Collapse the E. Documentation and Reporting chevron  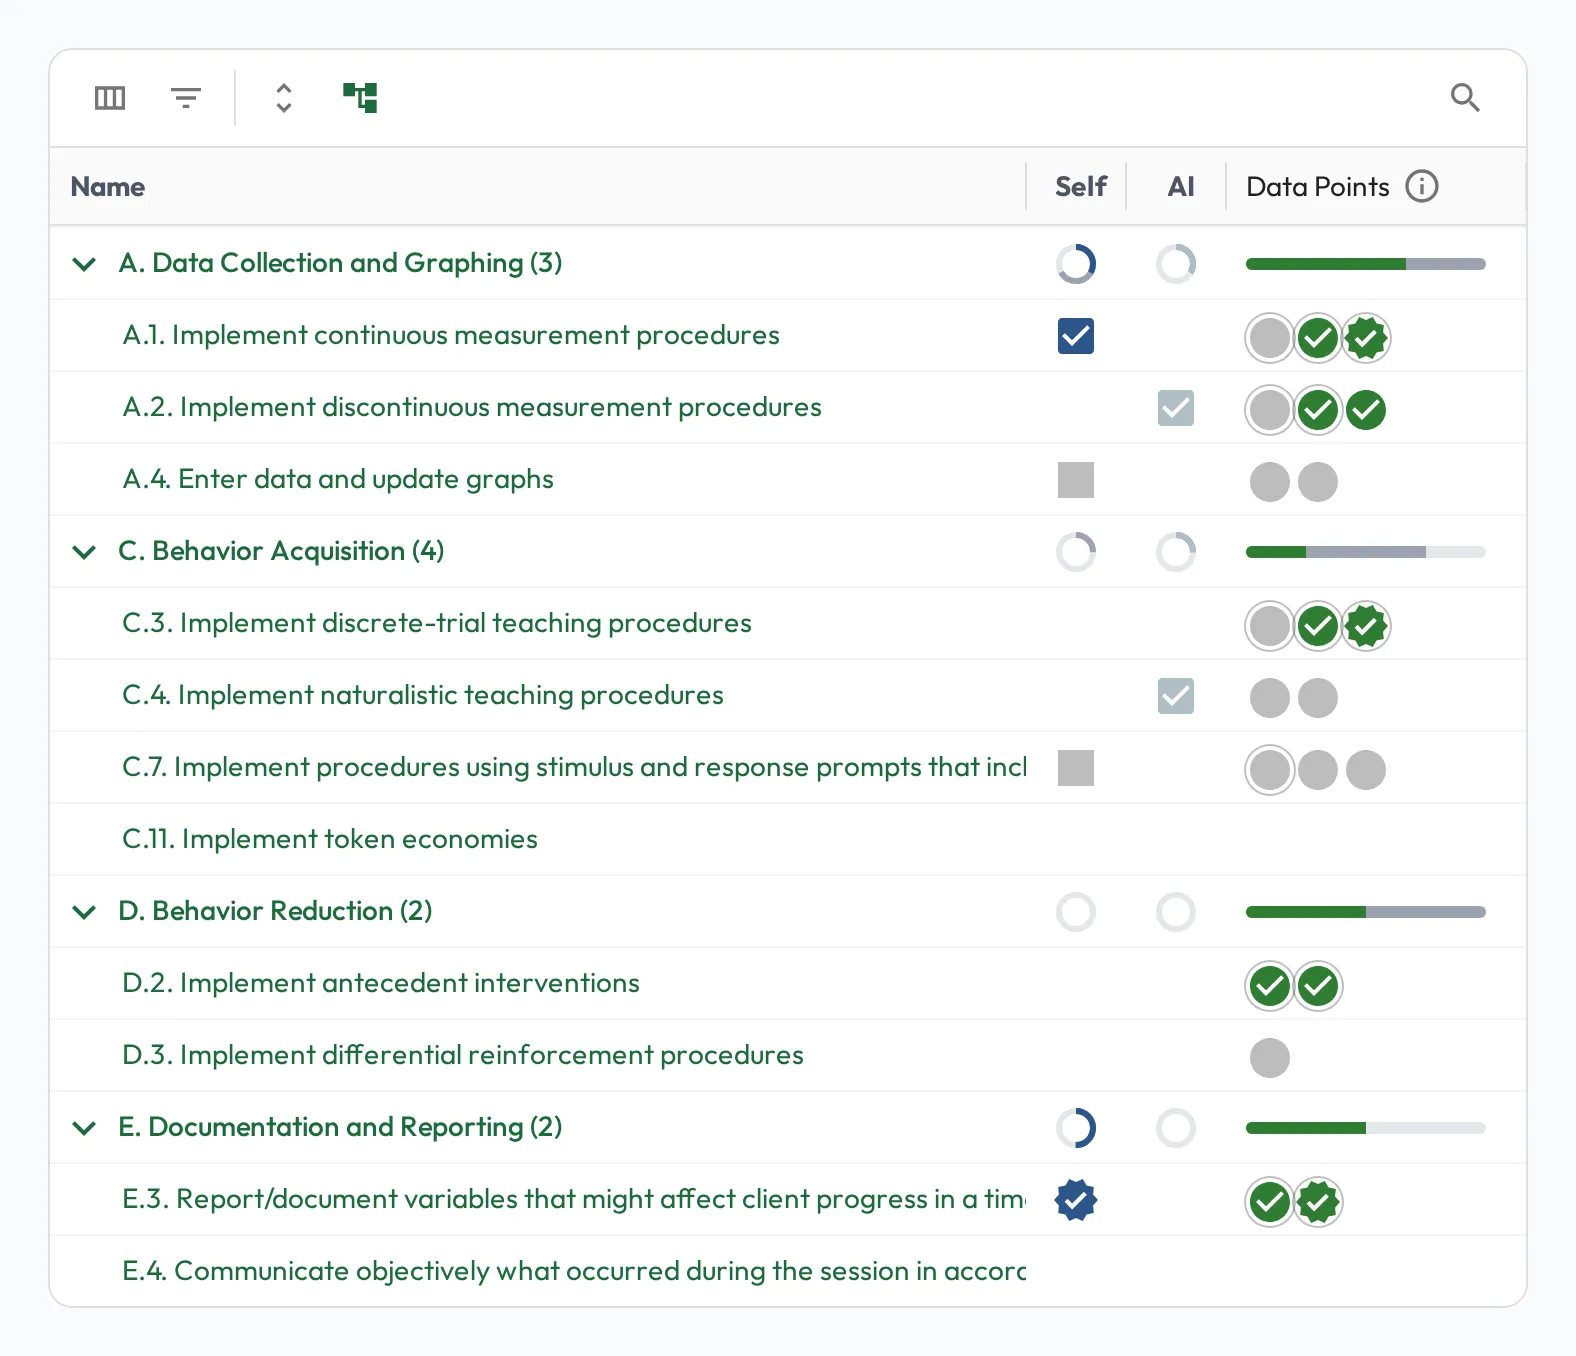85,1128
